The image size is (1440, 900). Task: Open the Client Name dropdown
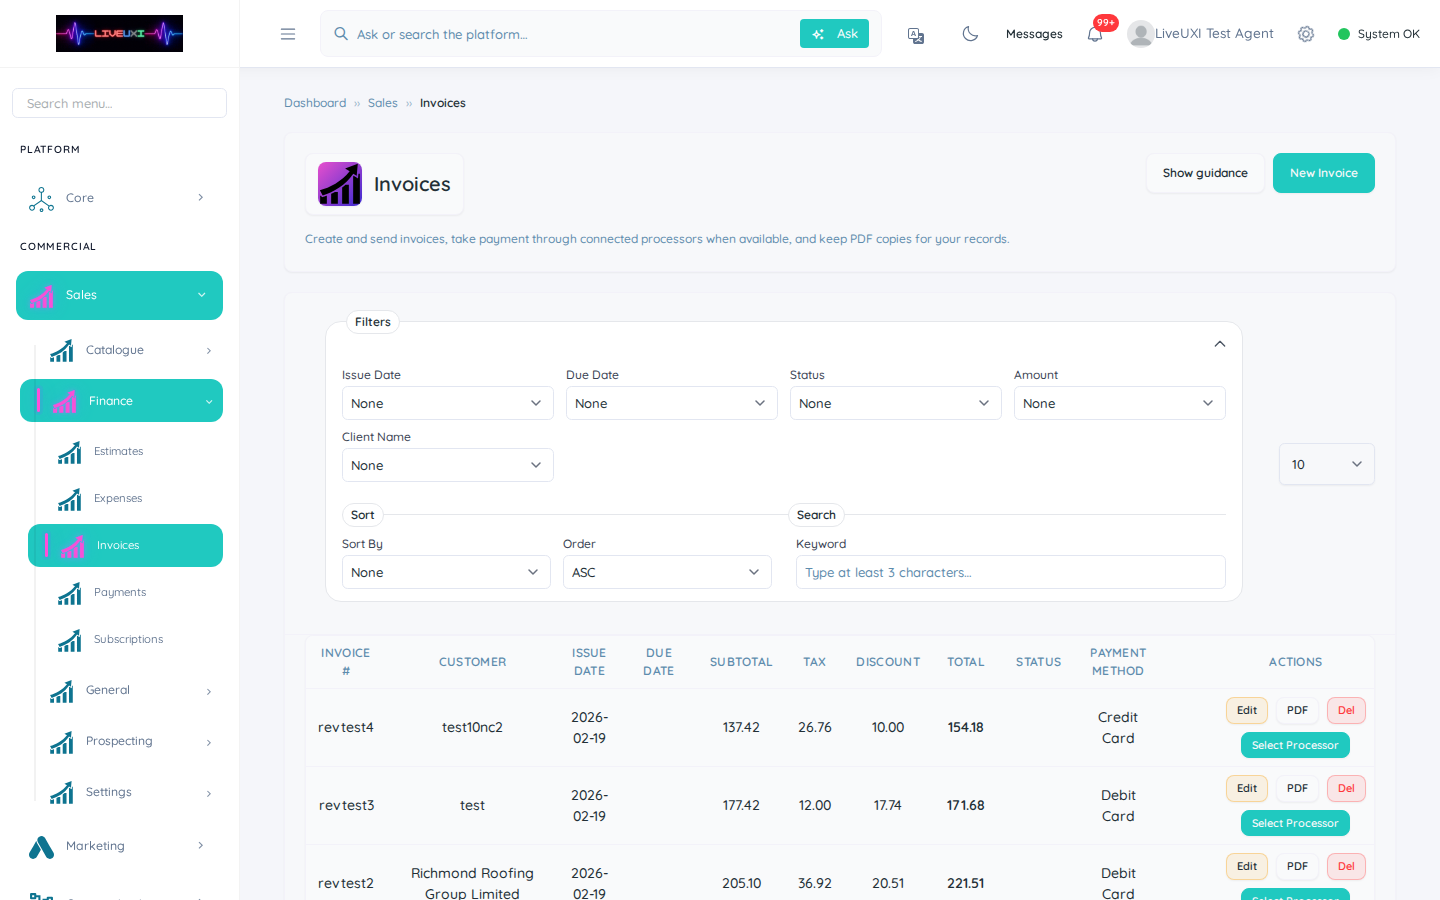(448, 465)
